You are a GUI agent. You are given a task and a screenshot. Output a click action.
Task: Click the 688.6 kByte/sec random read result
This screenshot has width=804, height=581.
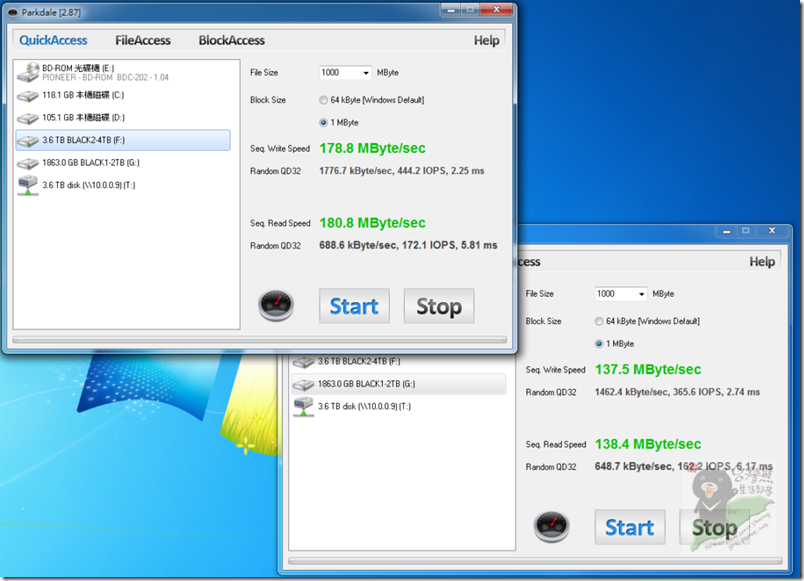(408, 246)
